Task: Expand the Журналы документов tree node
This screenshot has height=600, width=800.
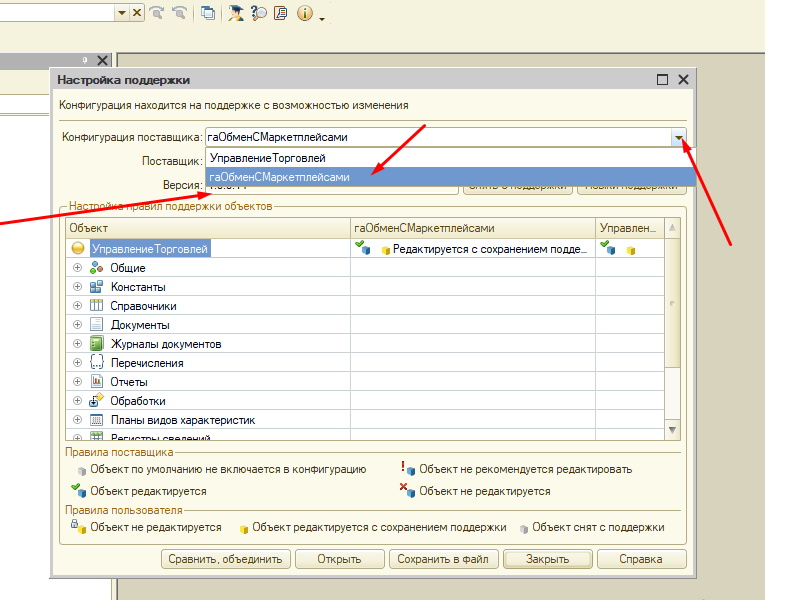Action: pos(78,344)
